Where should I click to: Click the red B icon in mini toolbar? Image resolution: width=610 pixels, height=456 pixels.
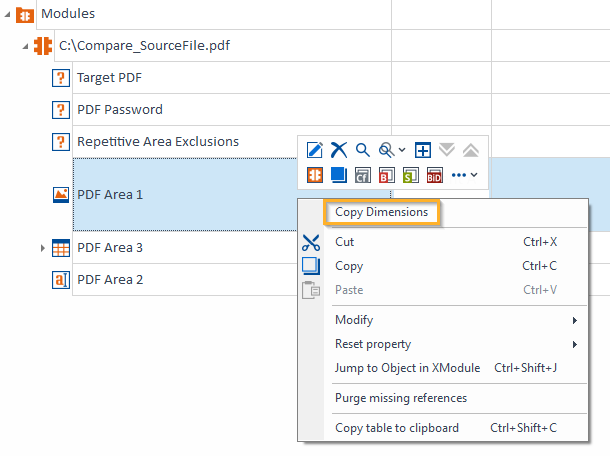coord(386,175)
